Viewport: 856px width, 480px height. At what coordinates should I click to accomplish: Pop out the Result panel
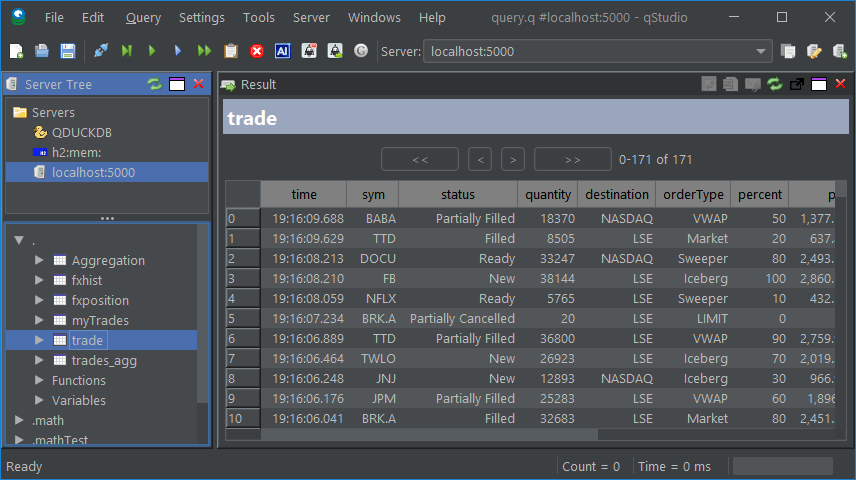(x=797, y=85)
